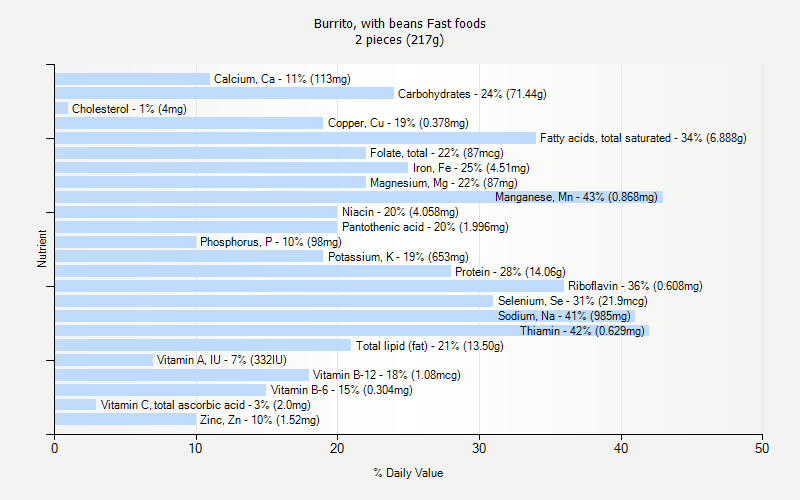Screen dimensions: 800x500
Task: Select the 'Riboflavin - 36% (0.608mg)' label
Action: click(x=635, y=286)
